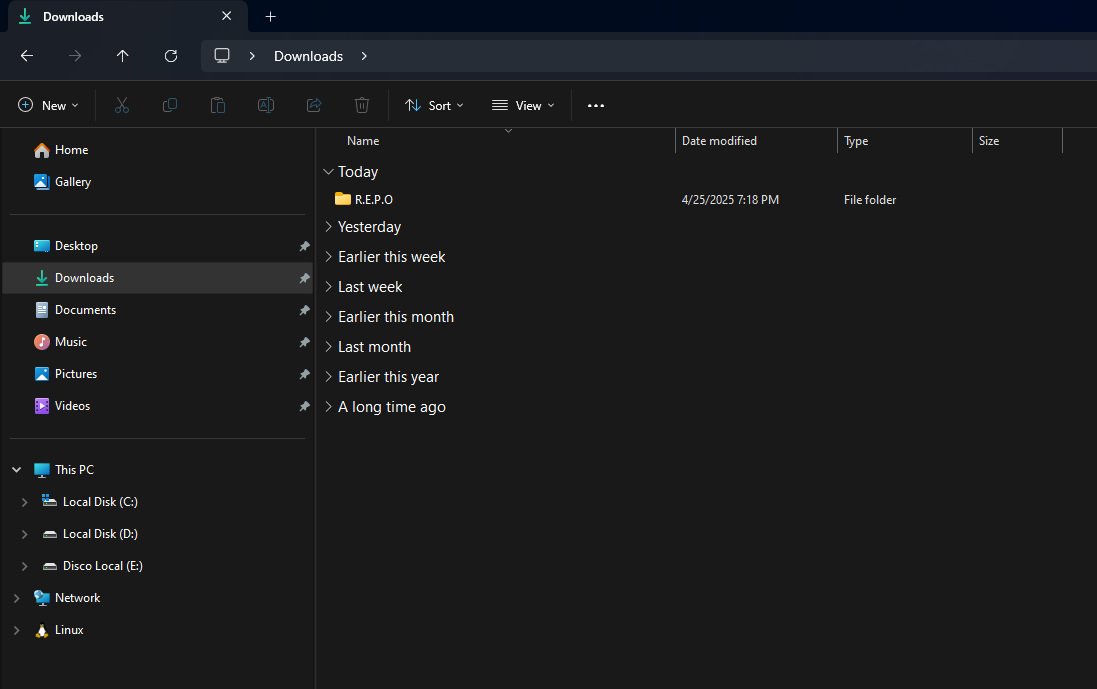This screenshot has width=1097, height=689.
Task: Click the Rename icon in toolbar
Action: point(266,105)
